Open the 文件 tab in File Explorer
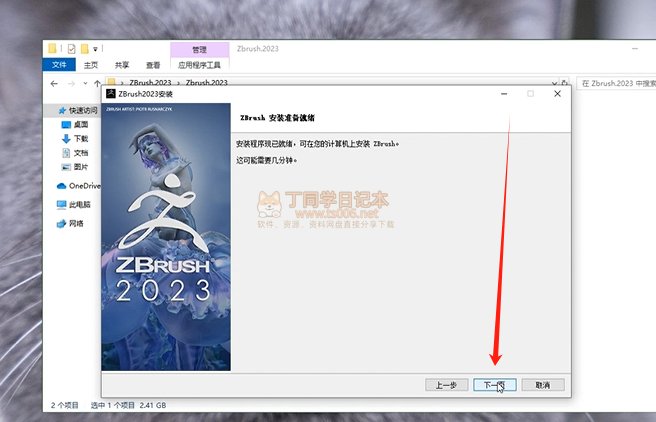The image size is (656, 422). point(59,65)
